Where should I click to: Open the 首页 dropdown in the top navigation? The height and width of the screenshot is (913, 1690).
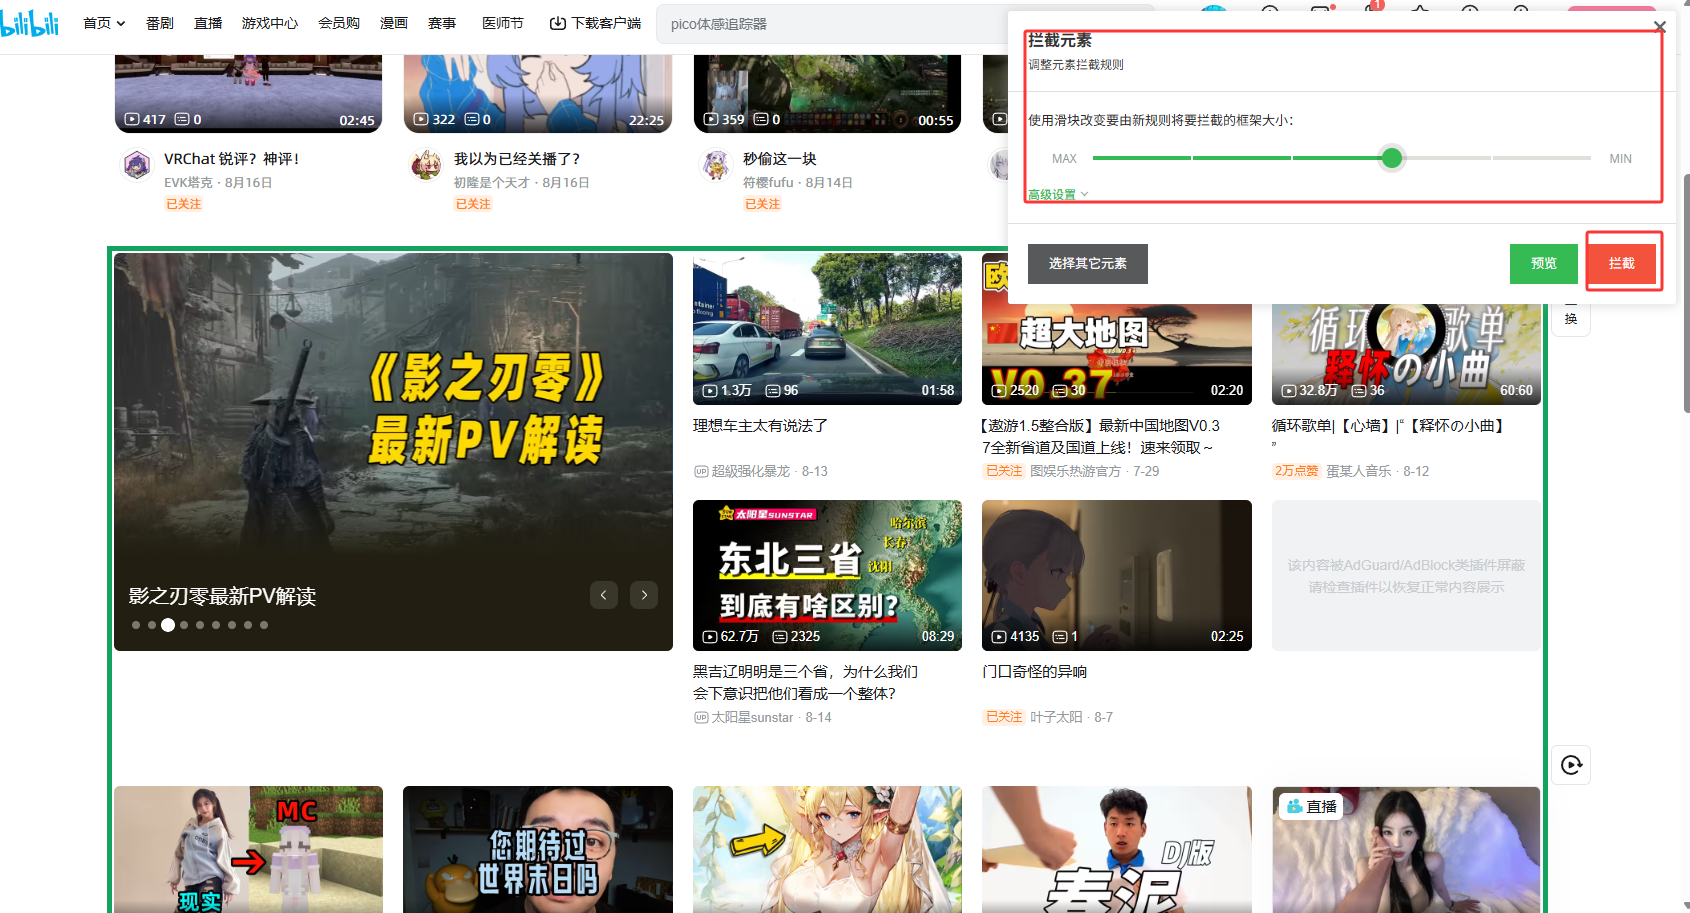tap(104, 23)
